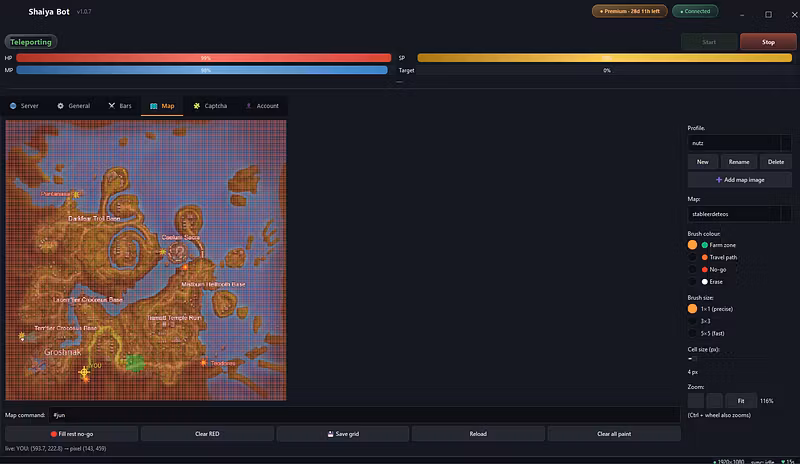Create a new profile with New

[x=703, y=162]
